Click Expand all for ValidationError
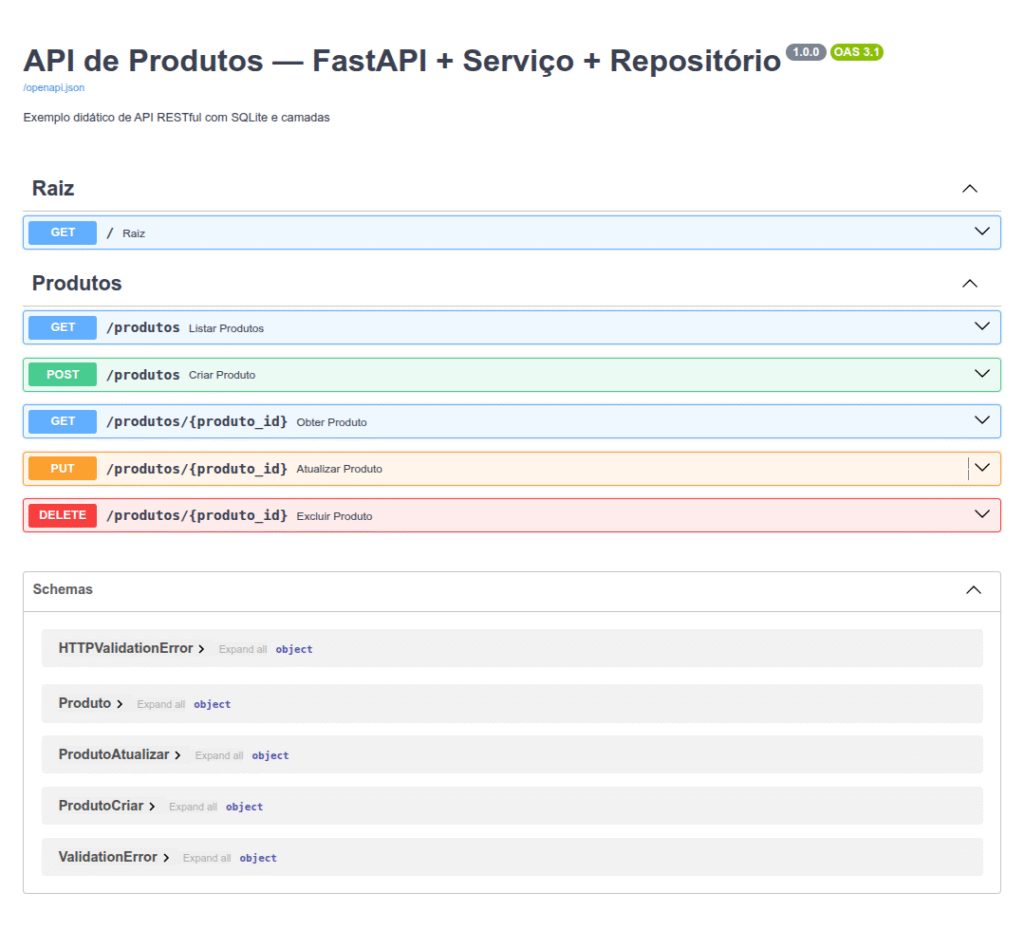 (207, 858)
